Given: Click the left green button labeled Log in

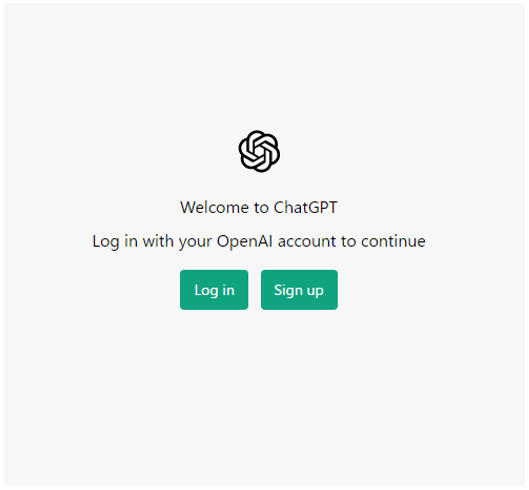Looking at the screenshot, I should (x=214, y=290).
